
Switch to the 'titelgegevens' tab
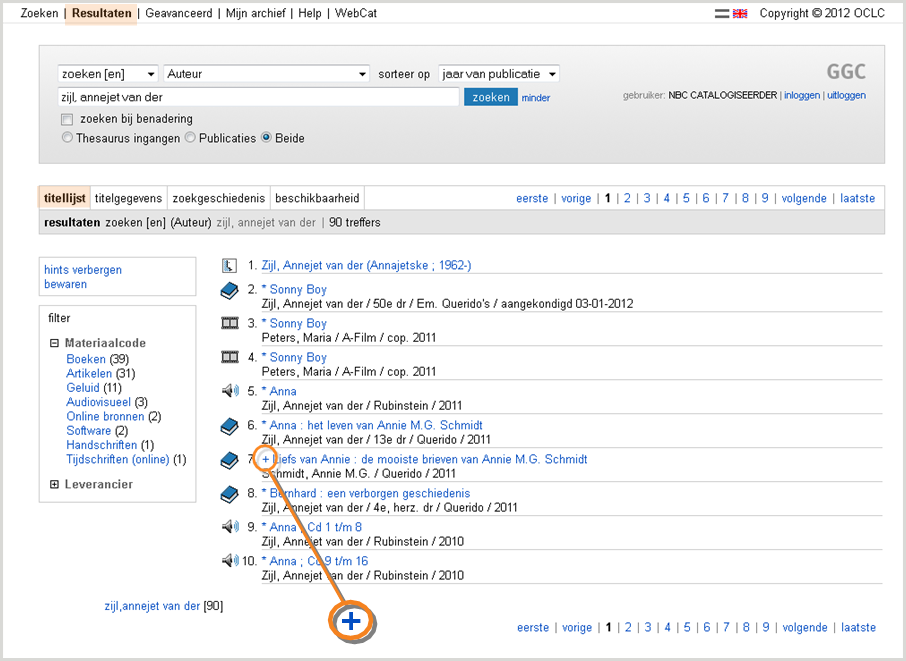pyautogui.click(x=127, y=198)
